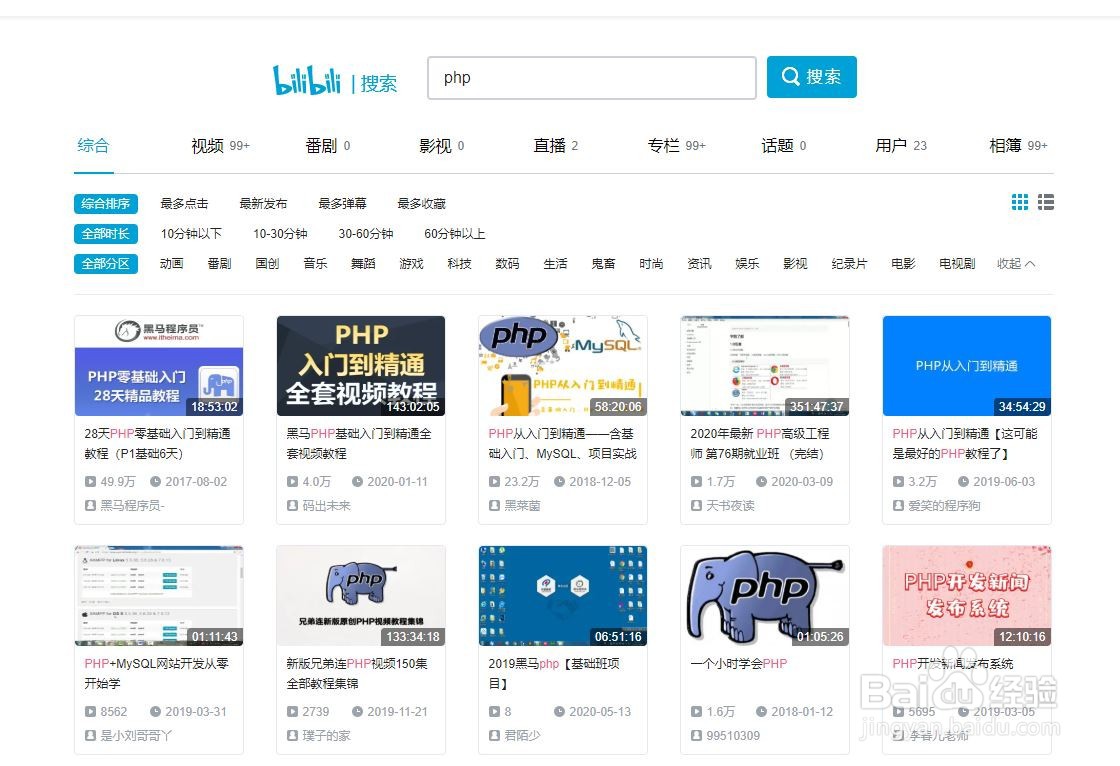The height and width of the screenshot is (766, 1120).
Task: Open the 番剧 tab
Action: point(327,146)
